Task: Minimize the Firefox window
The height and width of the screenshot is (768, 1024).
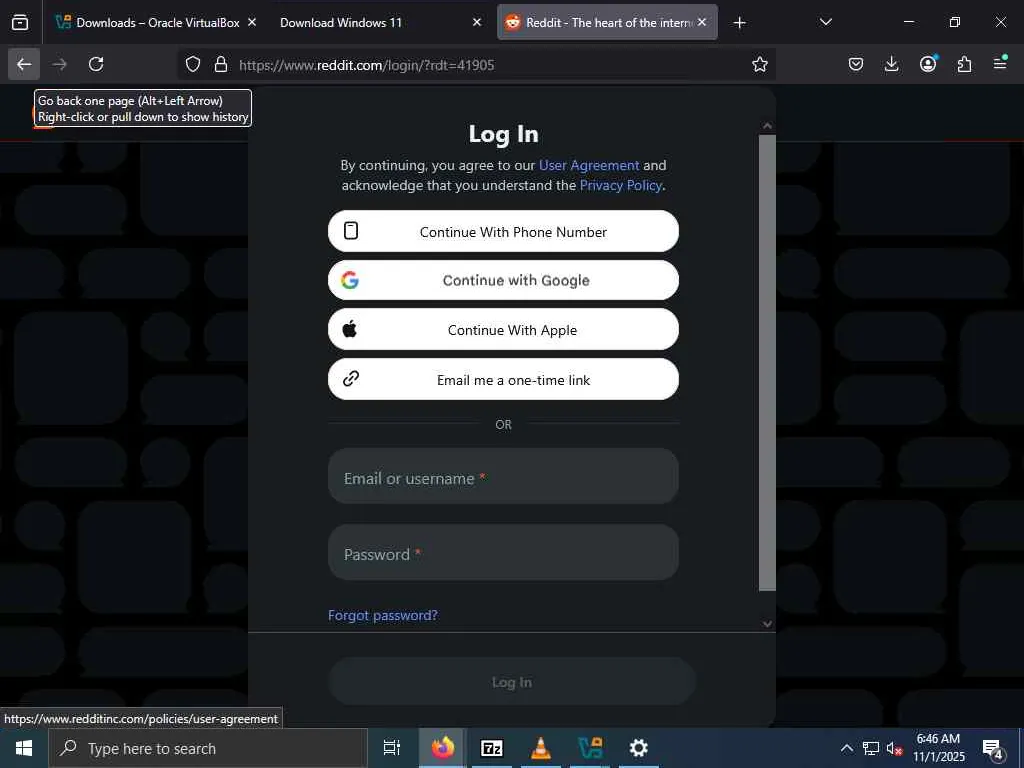Action: pos(908,22)
